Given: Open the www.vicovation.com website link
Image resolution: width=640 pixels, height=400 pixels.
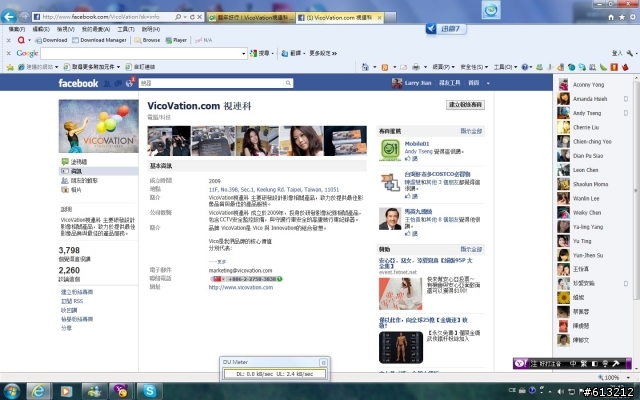Looking at the screenshot, I should pos(241,287).
